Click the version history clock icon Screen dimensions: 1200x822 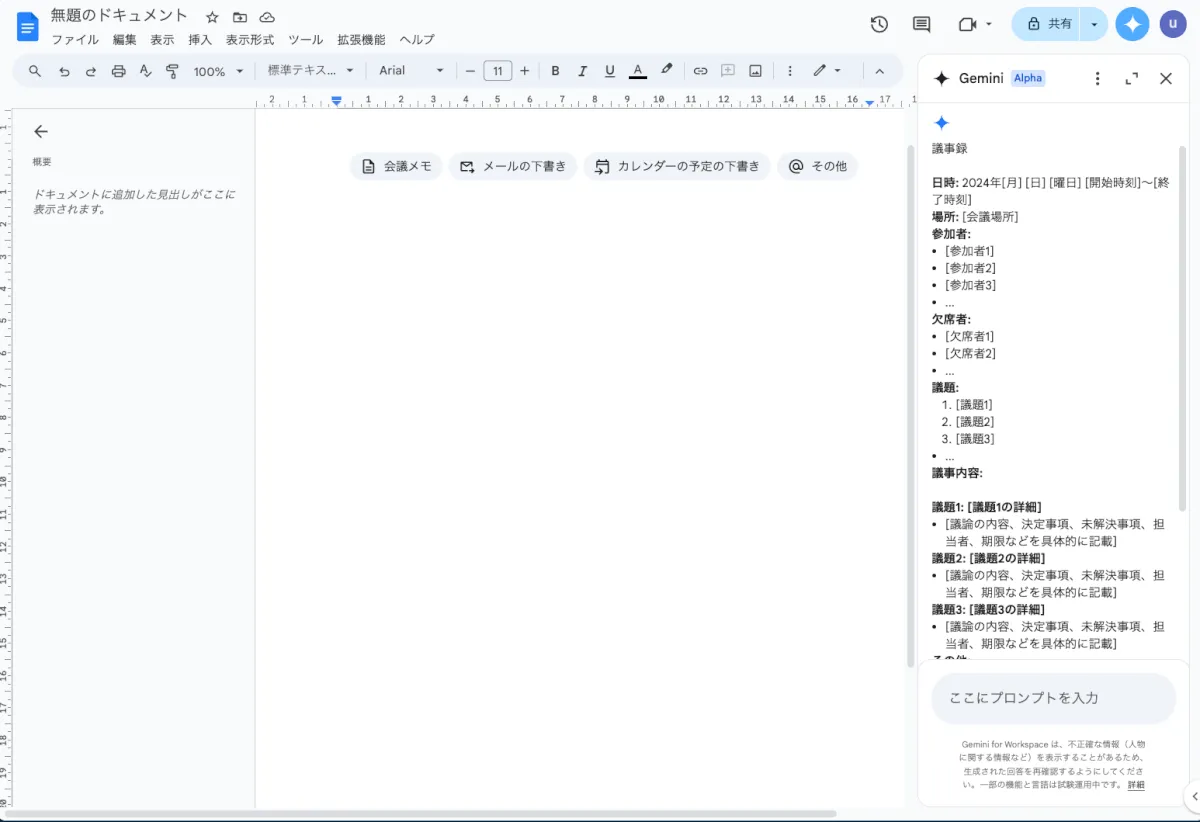879,24
